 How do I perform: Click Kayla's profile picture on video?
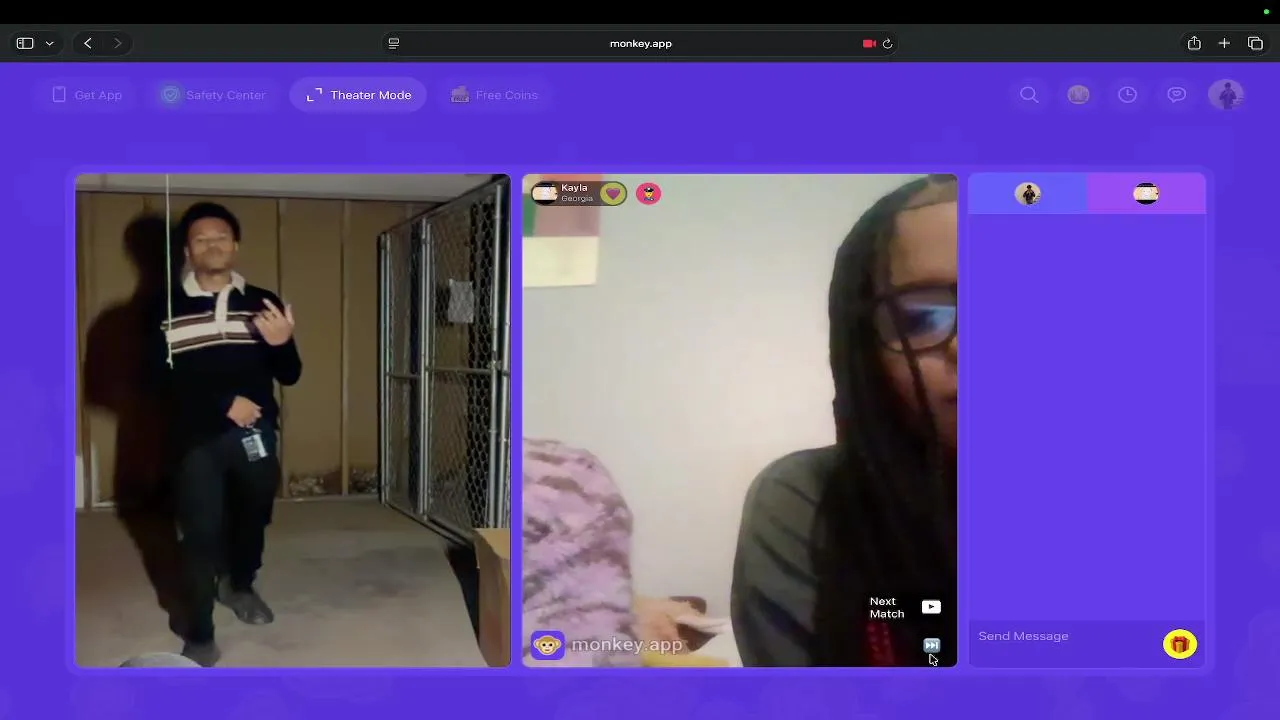point(545,193)
